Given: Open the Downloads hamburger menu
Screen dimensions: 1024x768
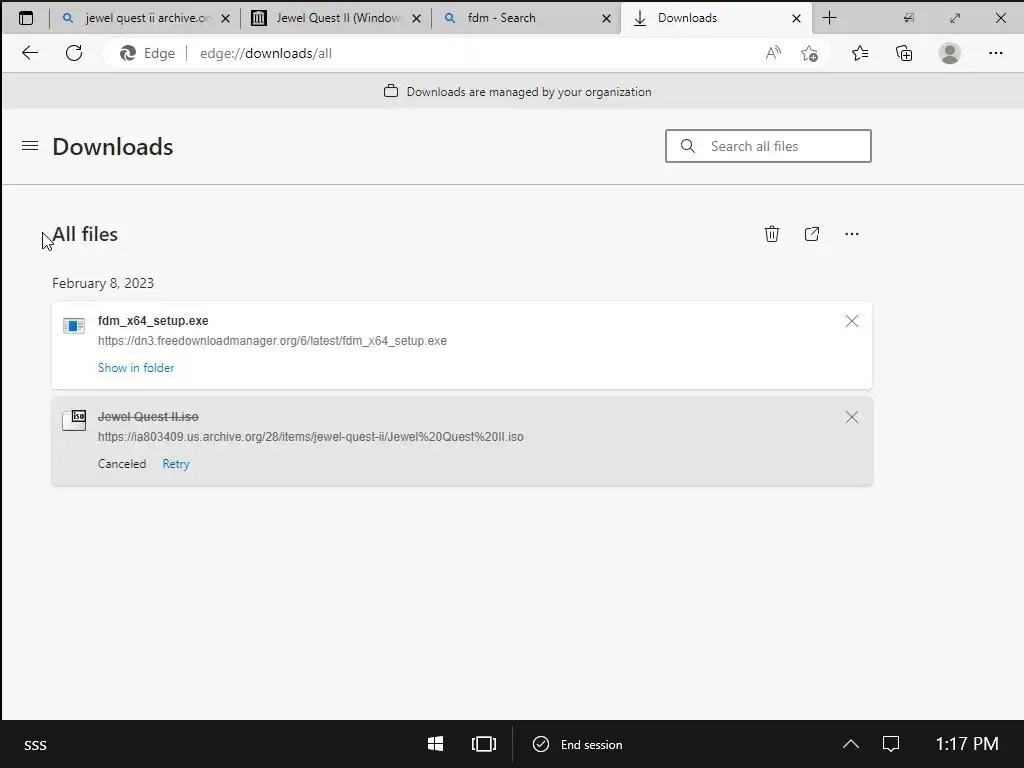Looking at the screenshot, I should [30, 146].
